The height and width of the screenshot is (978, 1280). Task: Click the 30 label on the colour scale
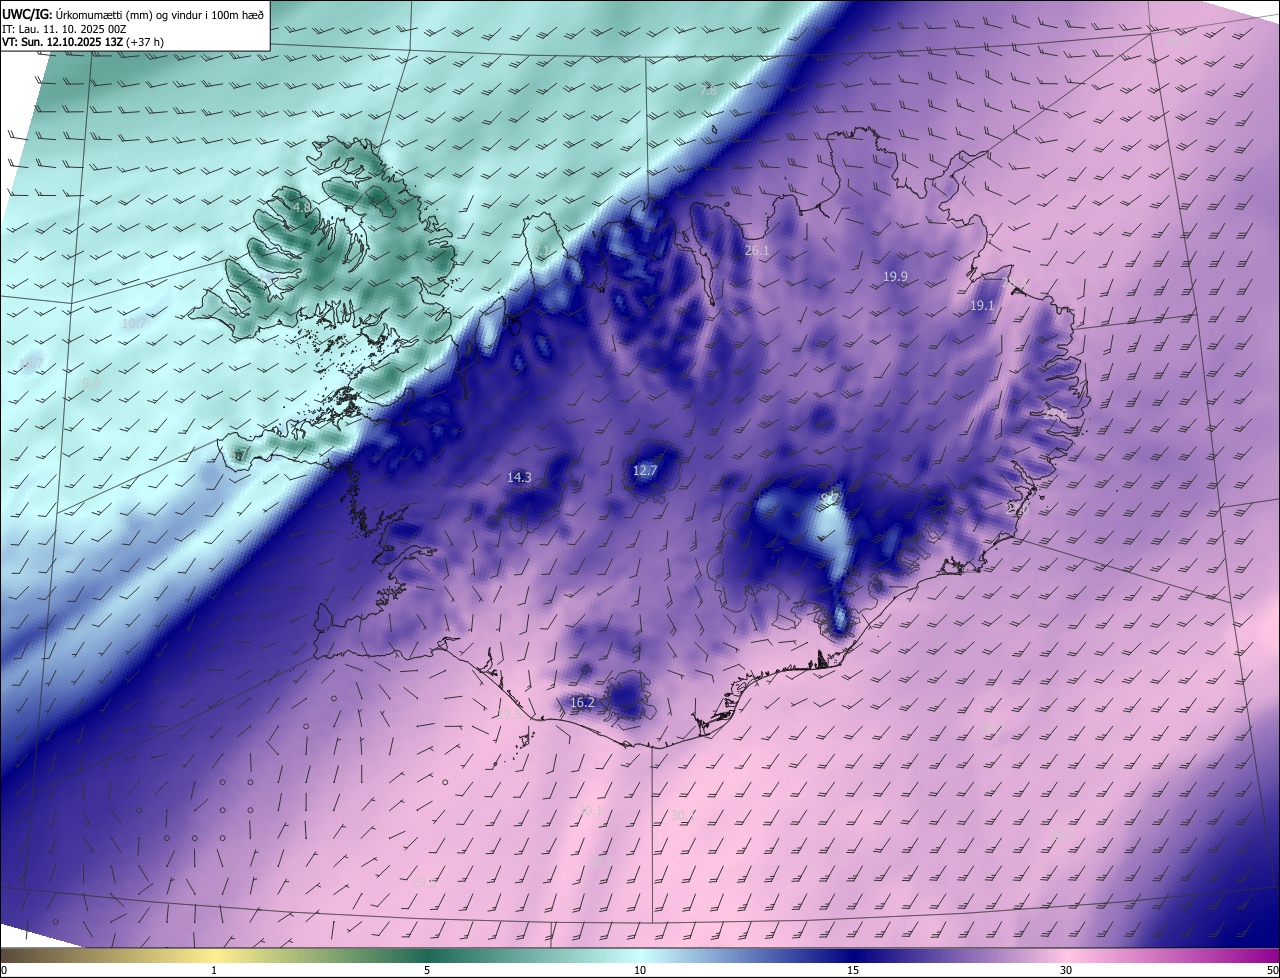pyautogui.click(x=1066, y=970)
